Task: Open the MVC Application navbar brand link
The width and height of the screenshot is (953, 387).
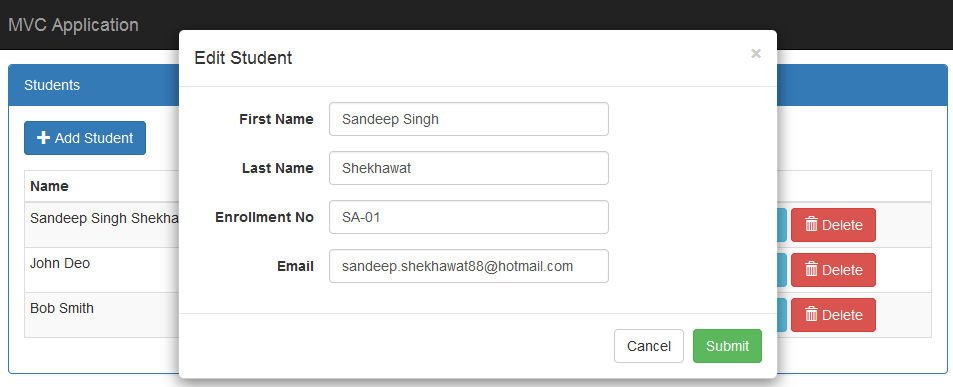Action: point(74,25)
